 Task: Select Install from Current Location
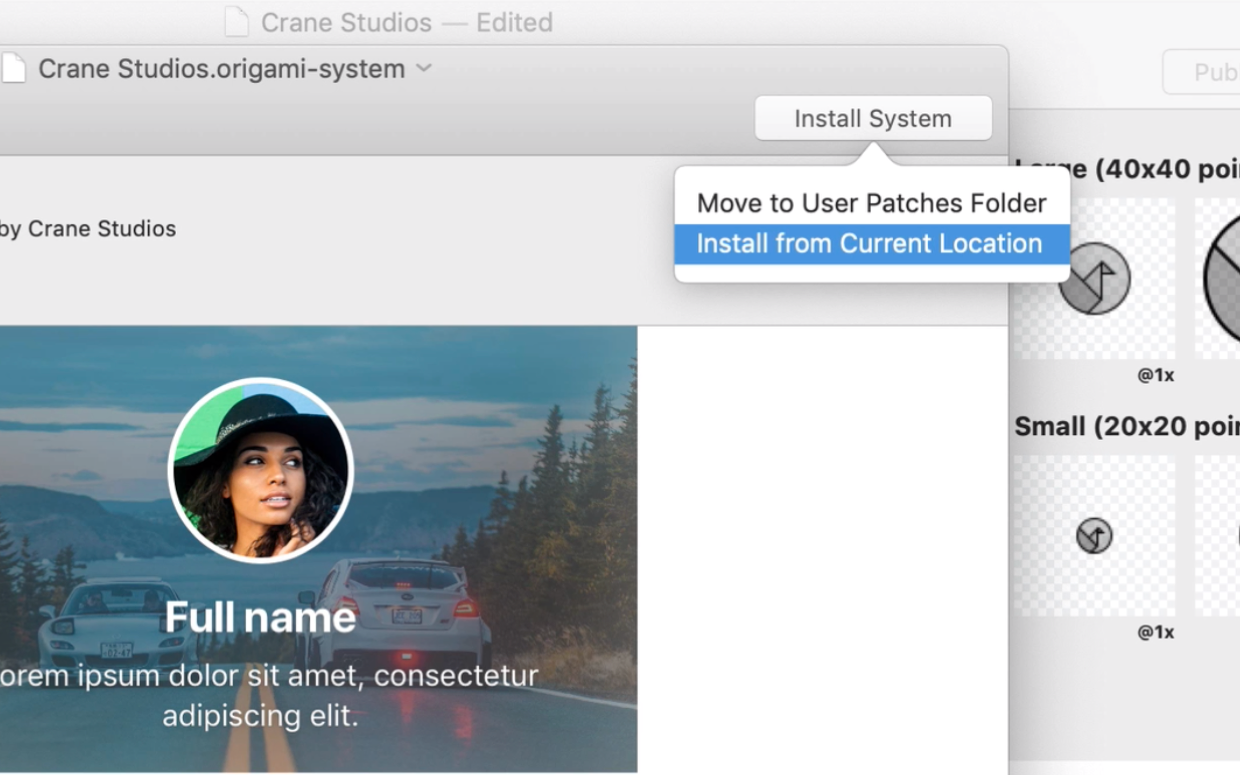pyautogui.click(x=872, y=243)
